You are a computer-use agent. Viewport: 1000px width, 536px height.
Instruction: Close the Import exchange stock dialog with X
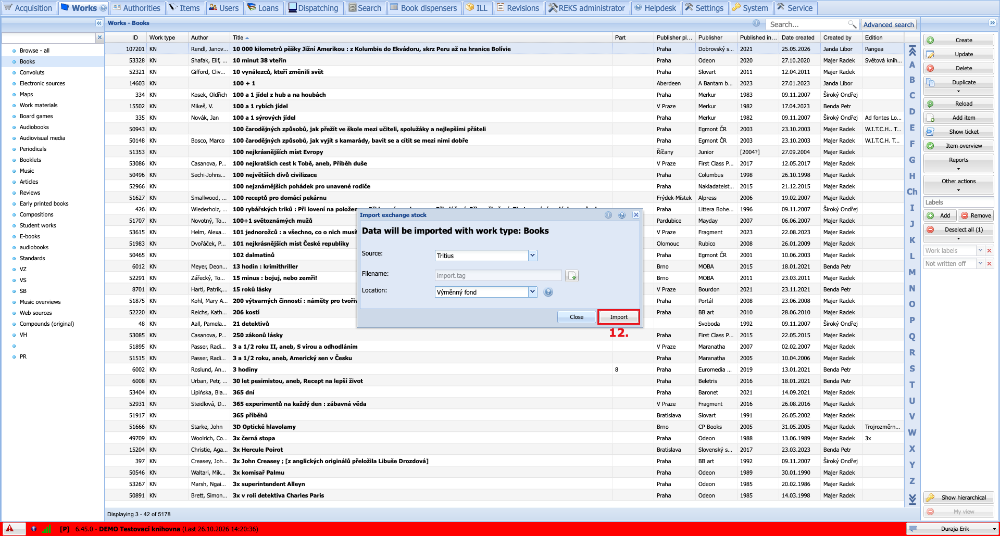pyautogui.click(x=636, y=215)
